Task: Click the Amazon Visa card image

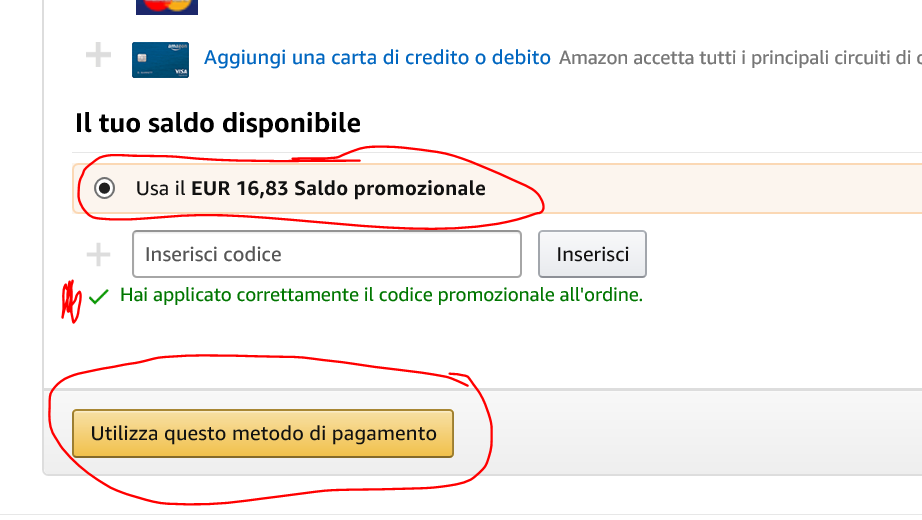Action: 160,60
